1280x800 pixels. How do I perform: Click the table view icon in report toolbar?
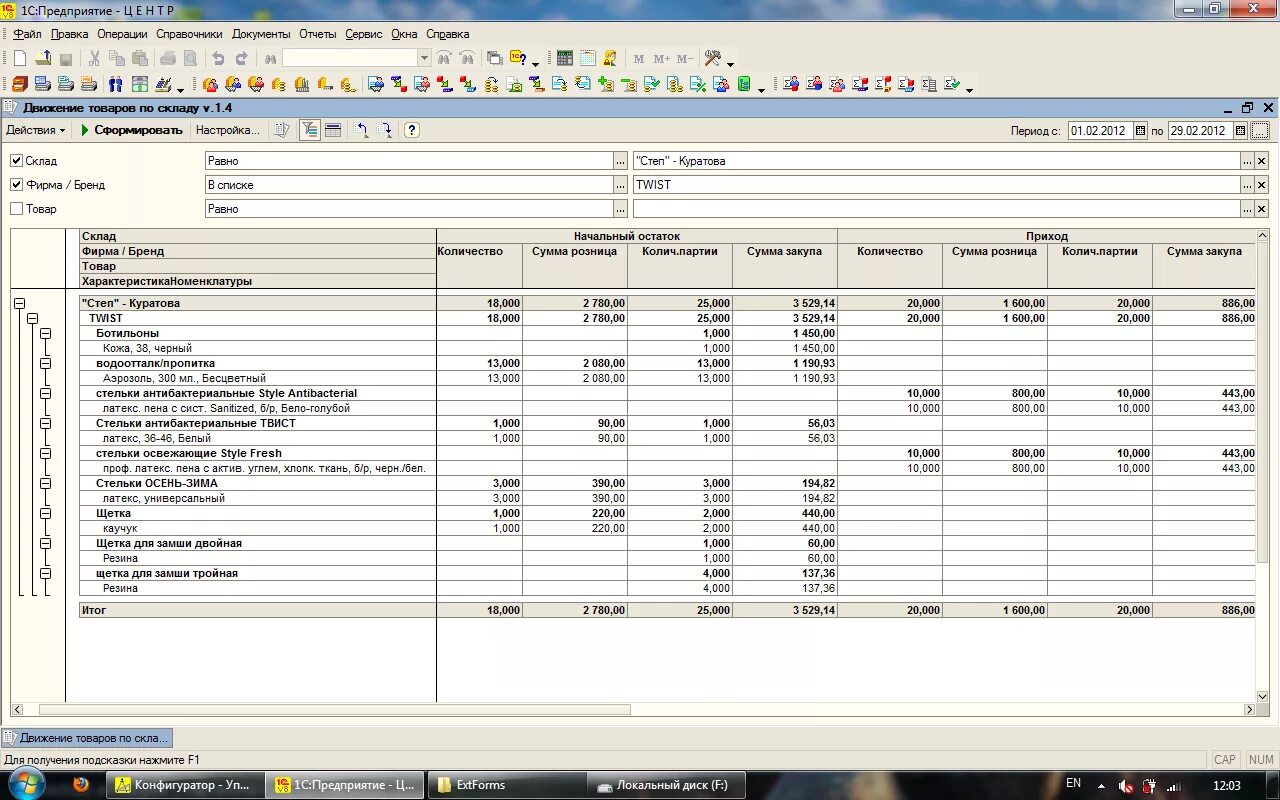tap(333, 130)
